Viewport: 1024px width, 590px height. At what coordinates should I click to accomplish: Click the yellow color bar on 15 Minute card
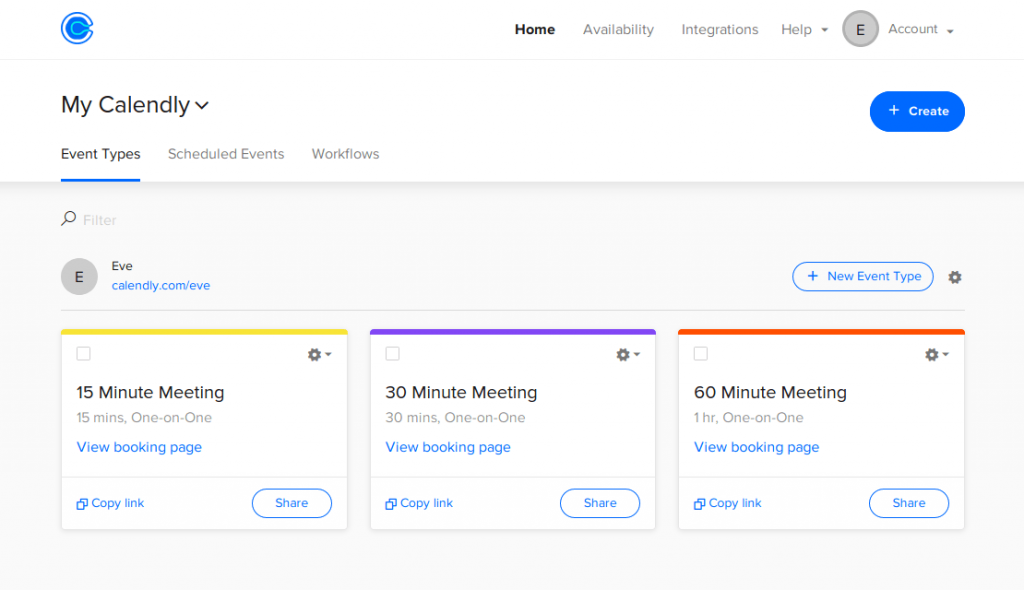204,332
